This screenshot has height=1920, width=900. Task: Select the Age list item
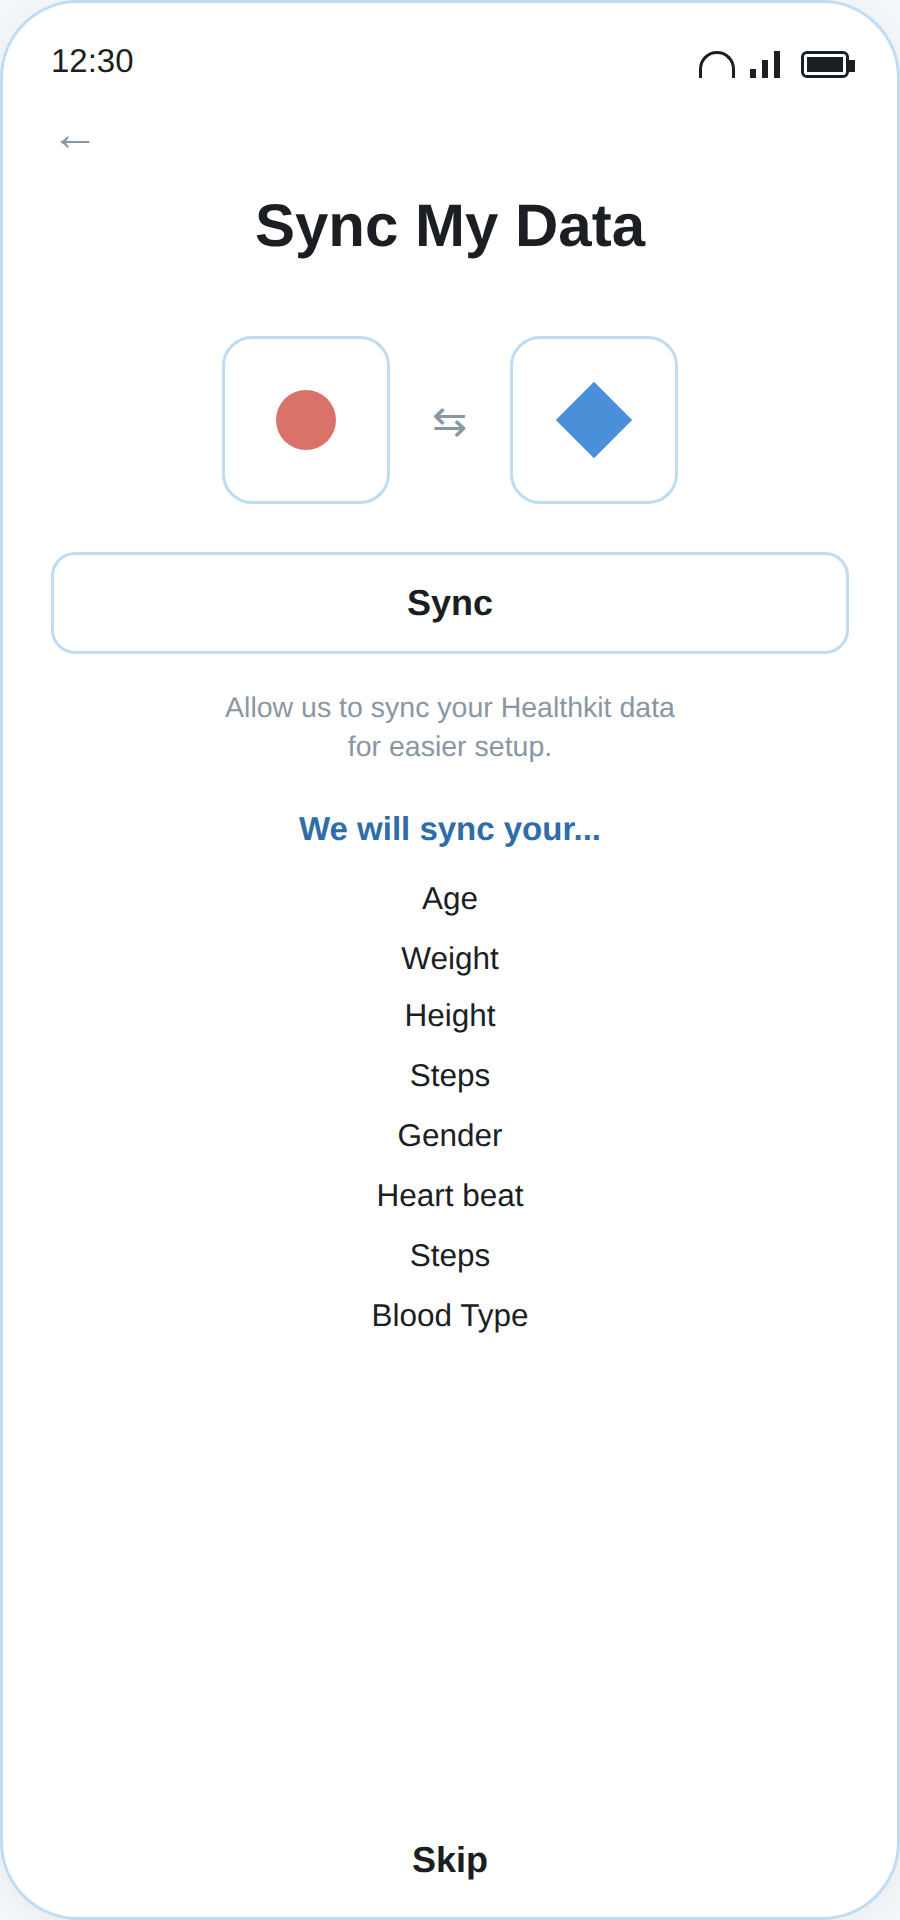pyautogui.click(x=450, y=899)
